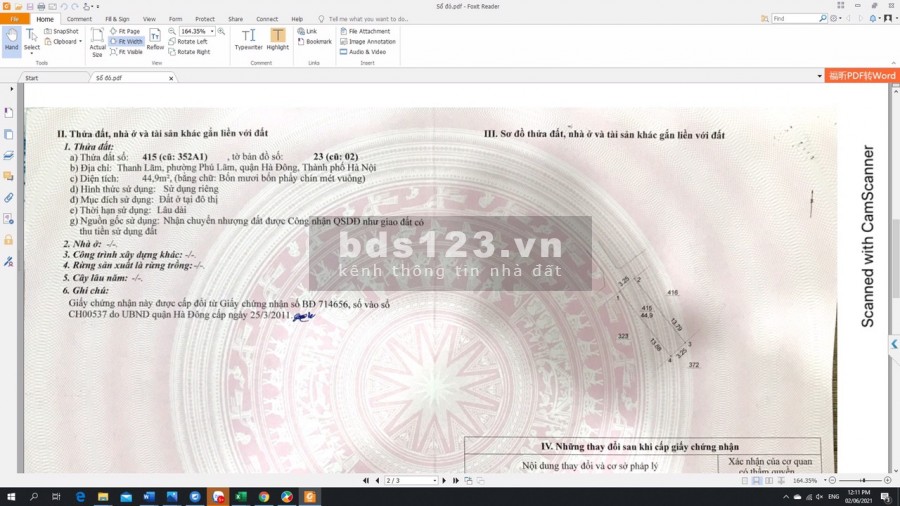The image size is (900, 506).
Task: Open page number dropdown 2 / 3
Action: tap(435, 481)
